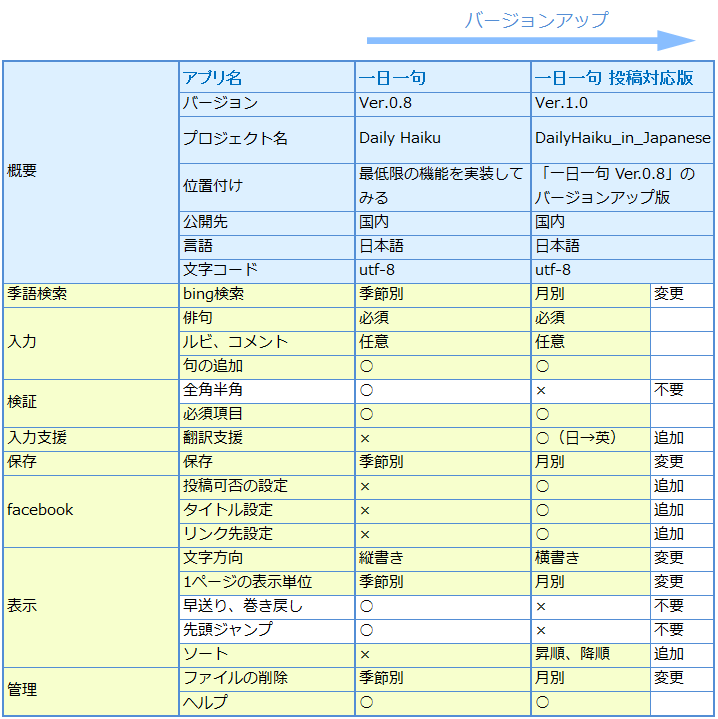Select the バージョンアップ版 description cell

(x=622, y=187)
